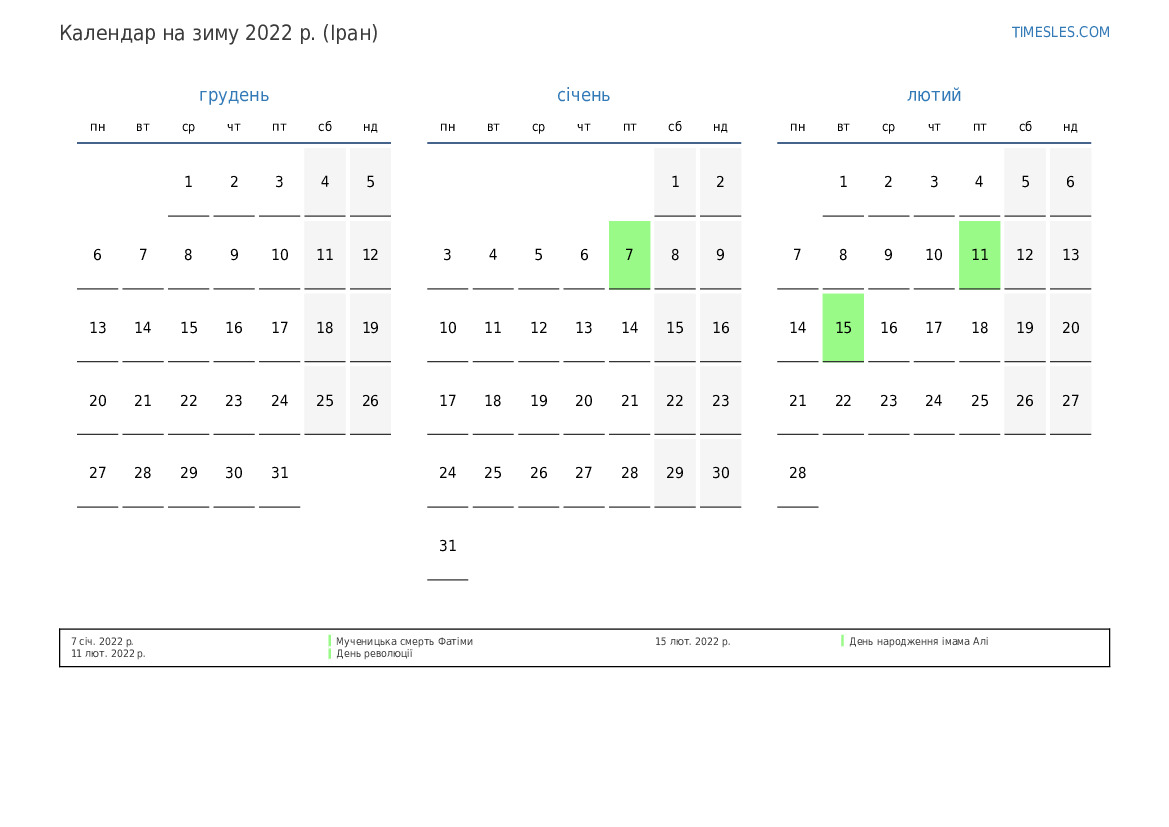Click the грудень month heading
1169x827 pixels.
[x=234, y=95]
